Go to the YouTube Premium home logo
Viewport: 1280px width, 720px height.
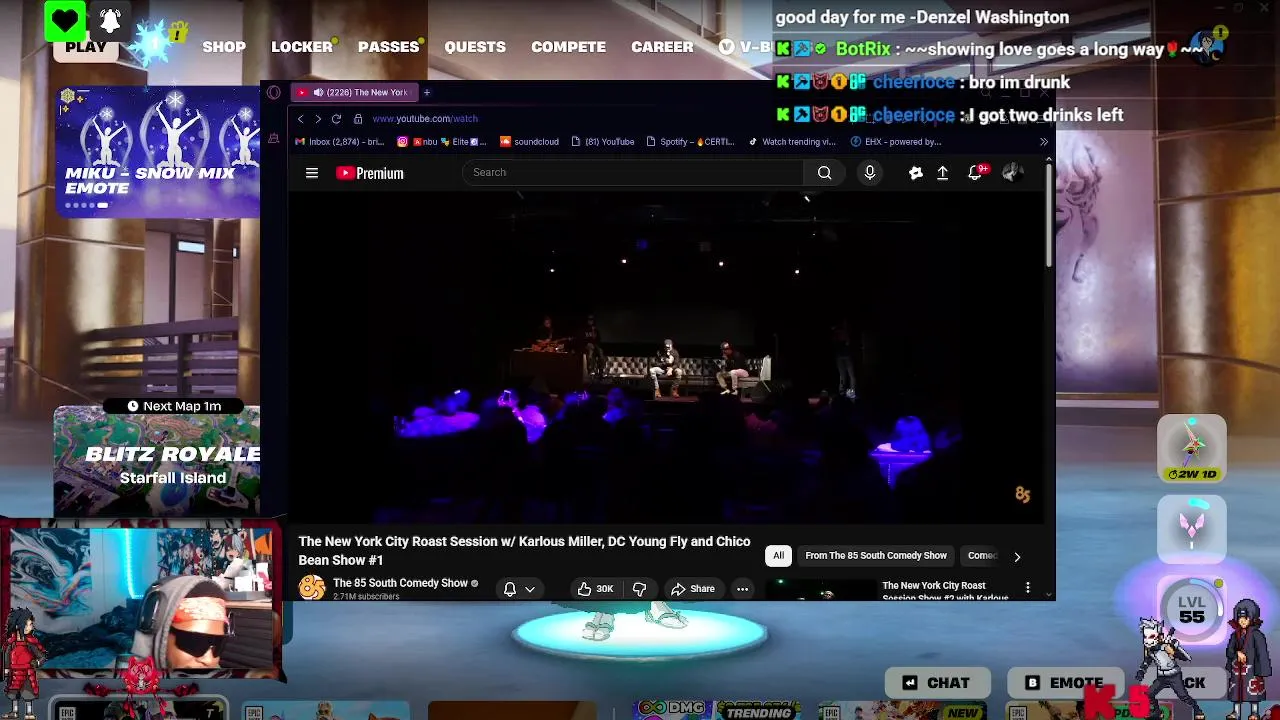coord(370,173)
